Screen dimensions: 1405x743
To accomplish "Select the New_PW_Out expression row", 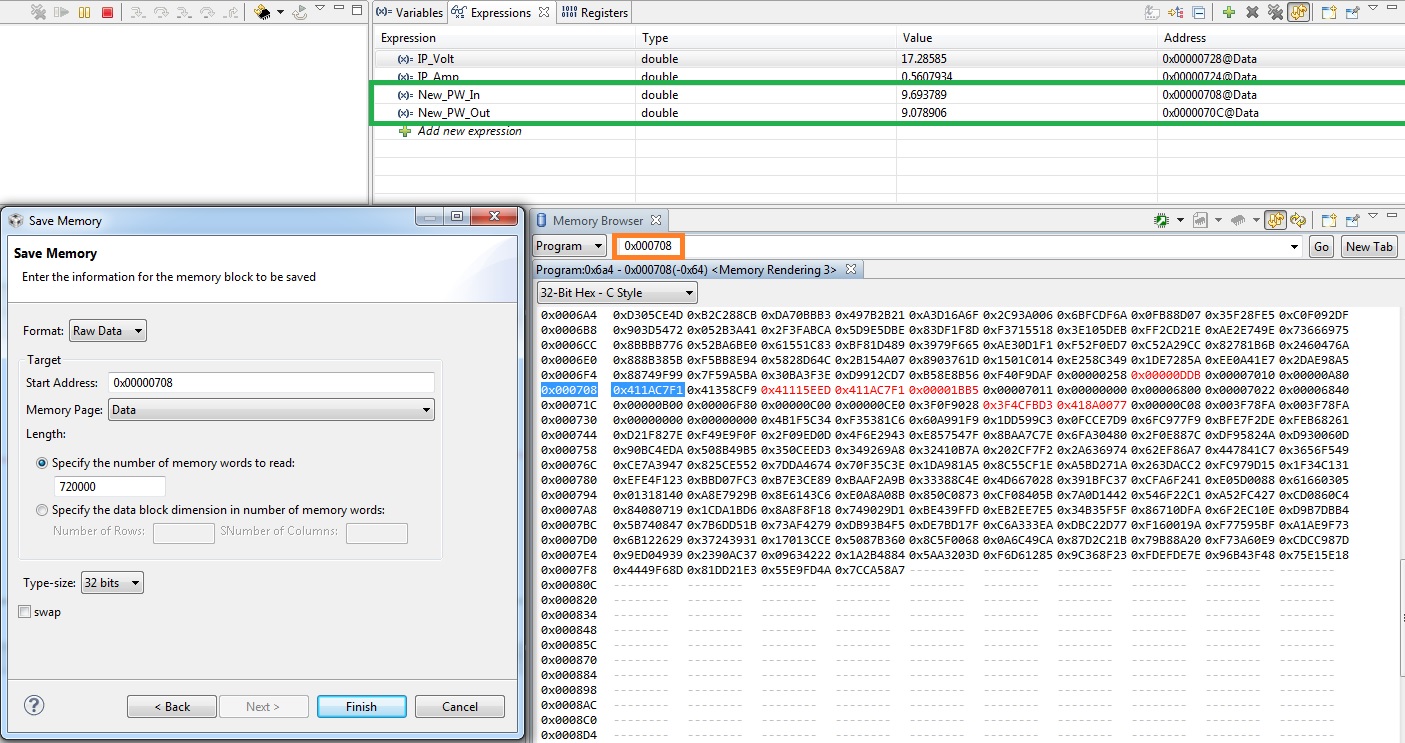I will (888, 113).
